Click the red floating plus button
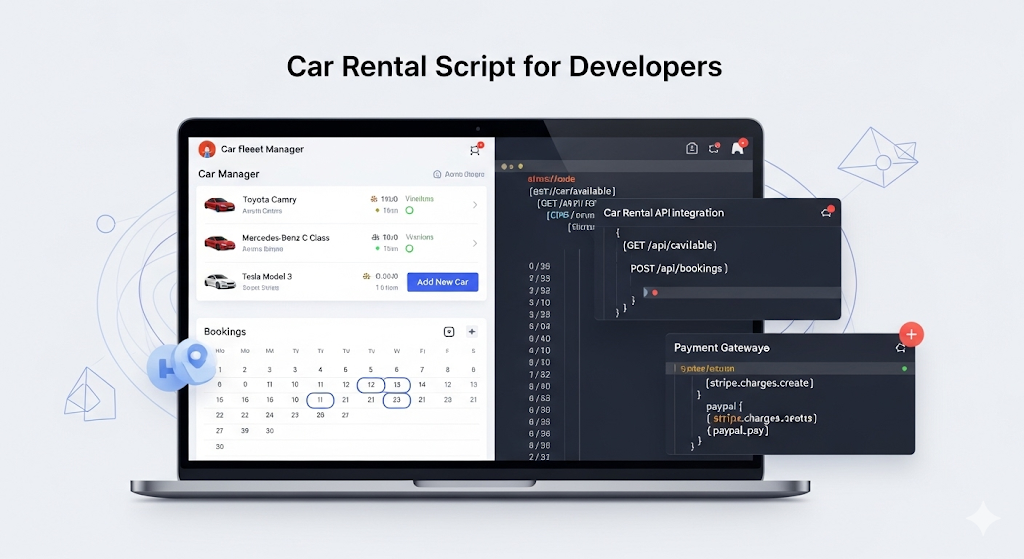 (x=911, y=334)
